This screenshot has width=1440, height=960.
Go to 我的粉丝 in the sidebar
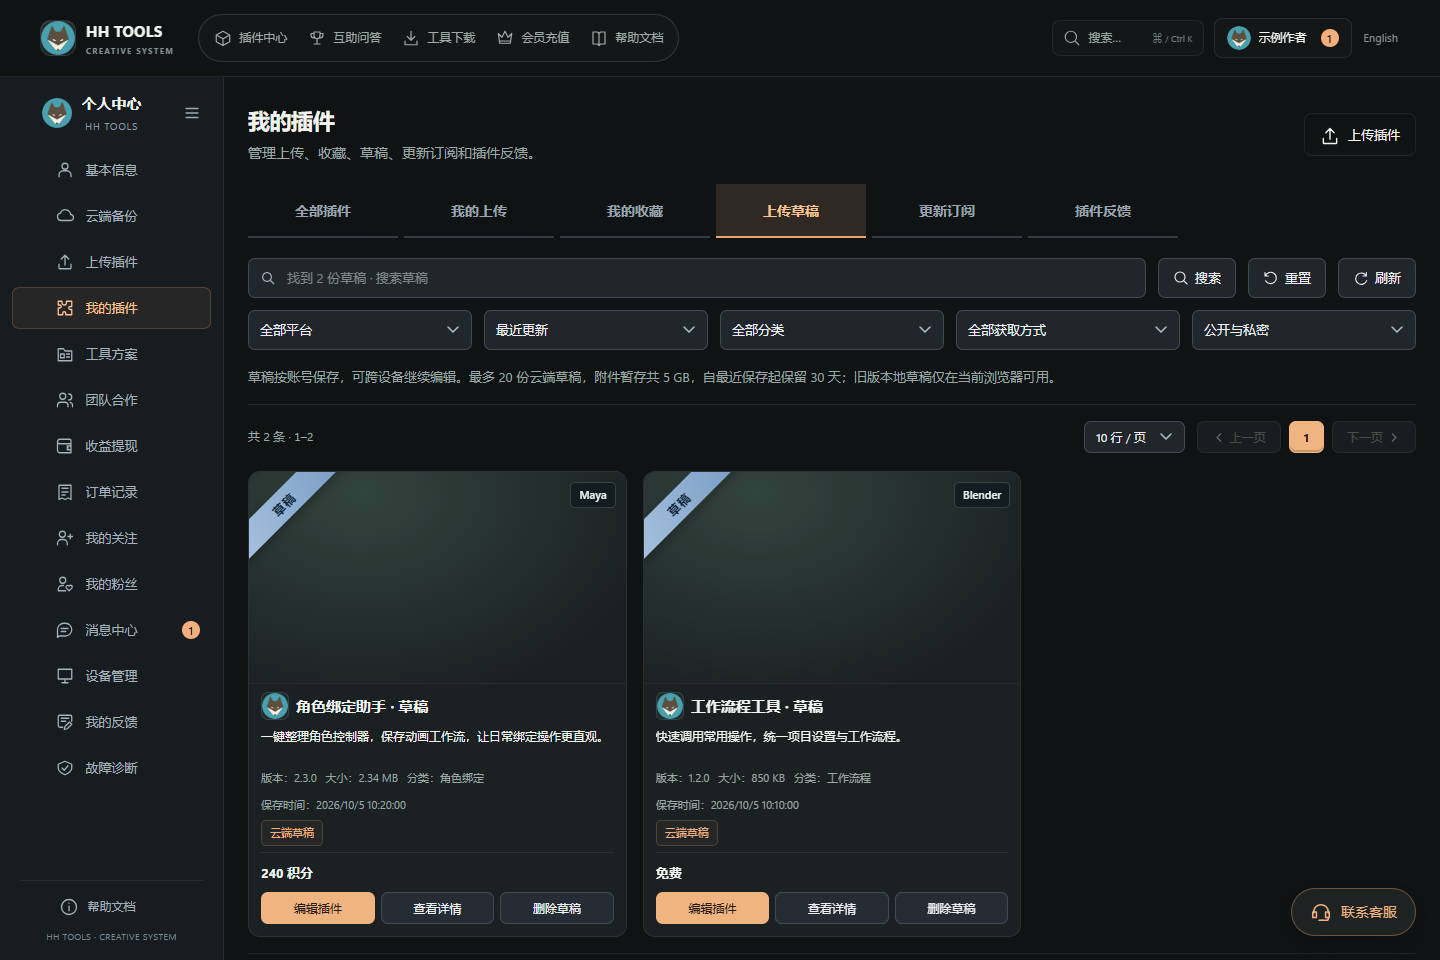pyautogui.click(x=111, y=584)
